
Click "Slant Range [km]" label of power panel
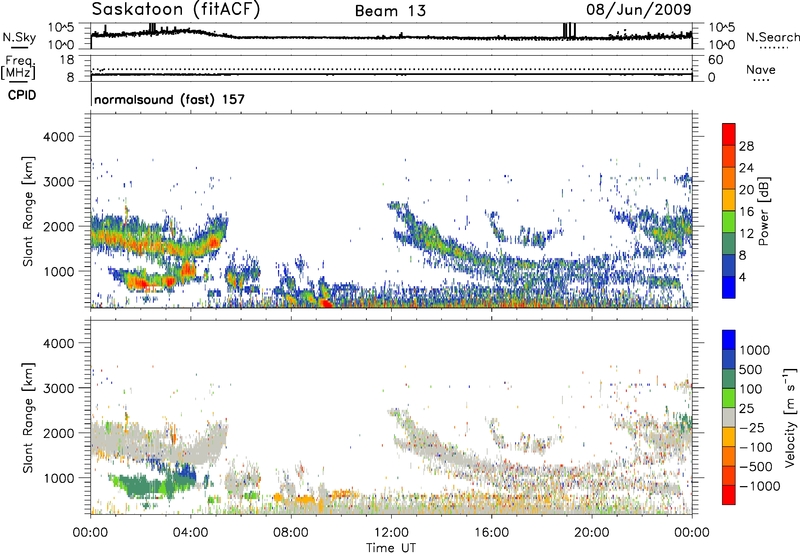(x=28, y=211)
